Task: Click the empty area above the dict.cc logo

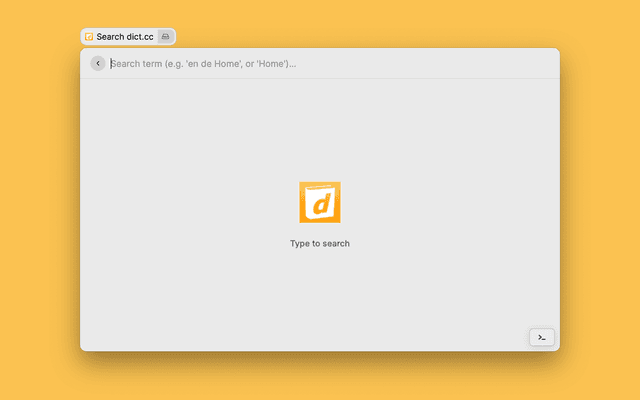Action: 320,130
